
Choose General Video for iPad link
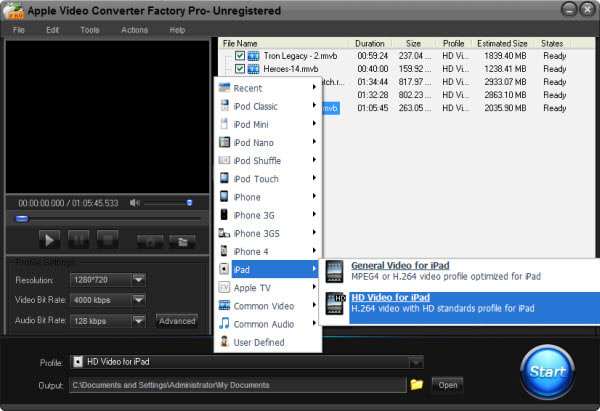[400, 265]
